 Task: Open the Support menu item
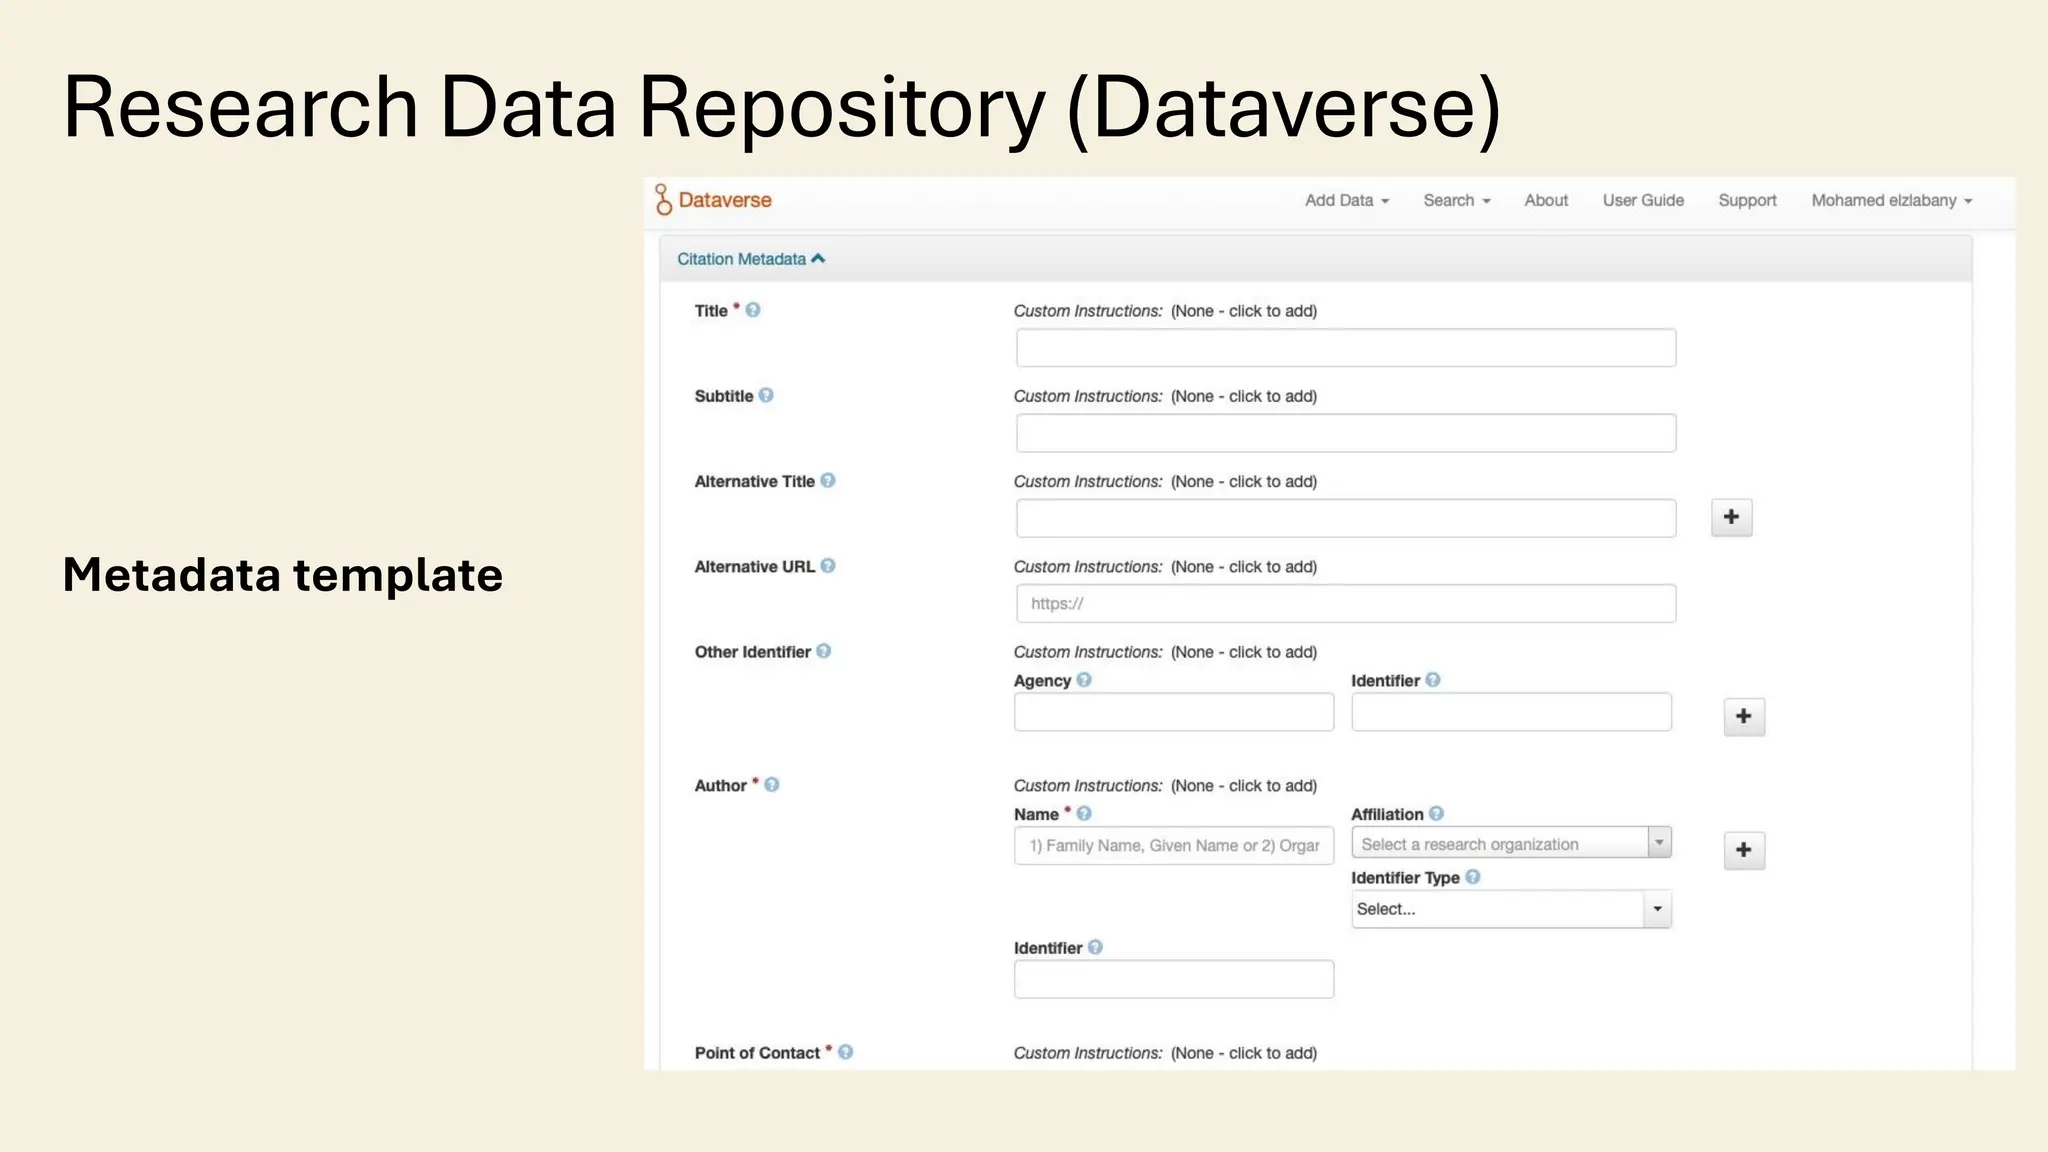pos(1747,200)
